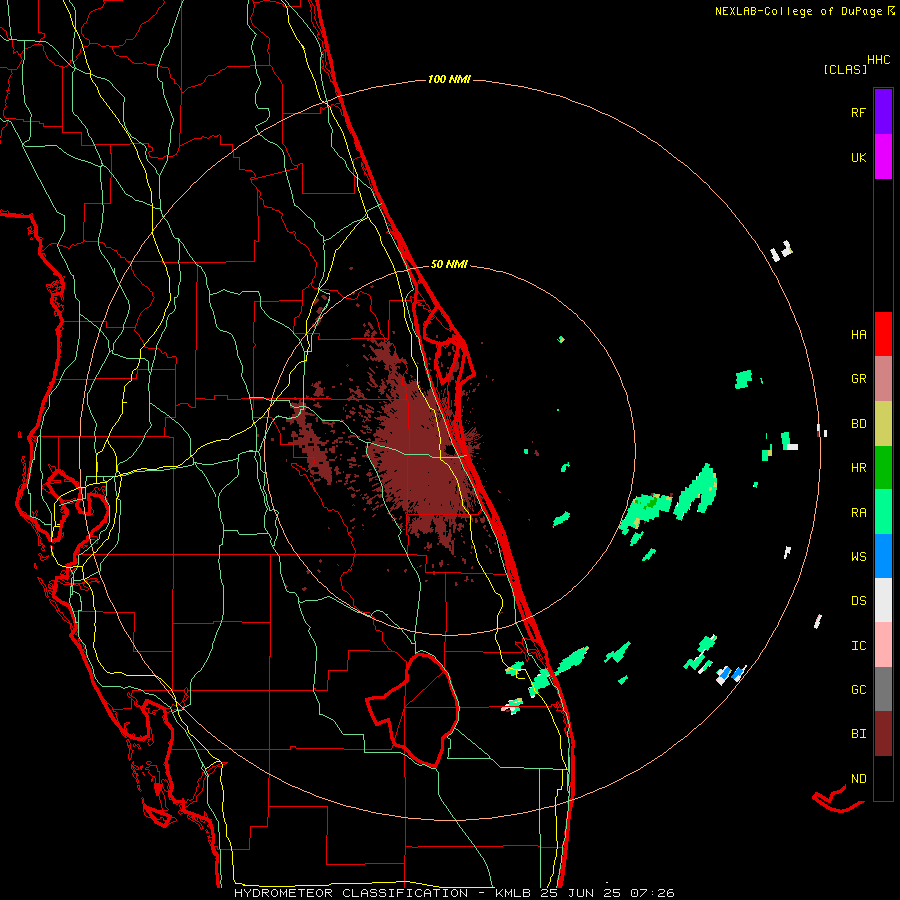Screen dimensions: 900x900
Task: Click the IC legend label
Action: pyautogui.click(x=858, y=646)
